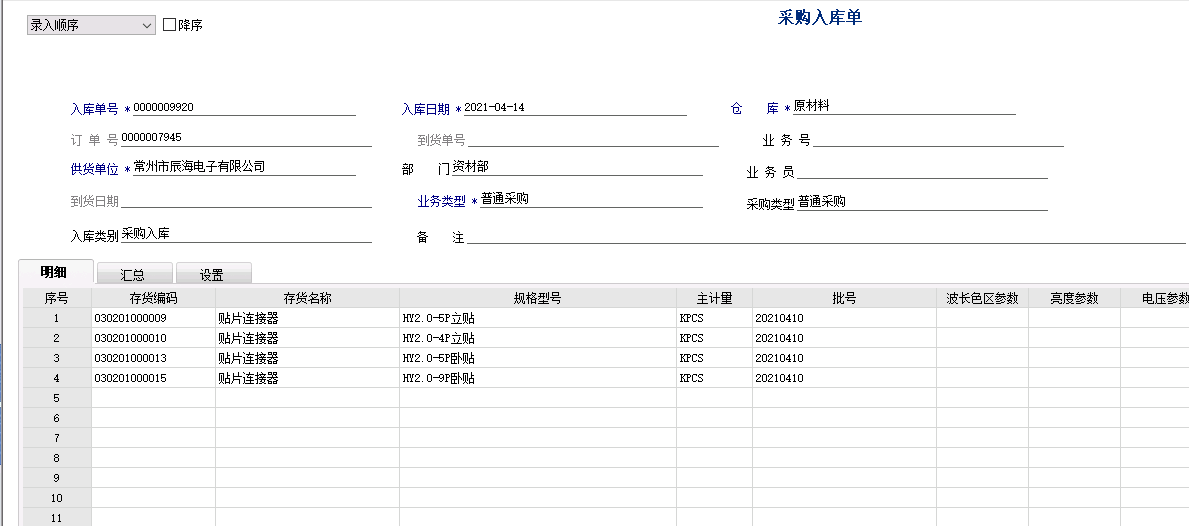
Task: Select cell HY2.0-9P卧贴
Action: (538, 377)
